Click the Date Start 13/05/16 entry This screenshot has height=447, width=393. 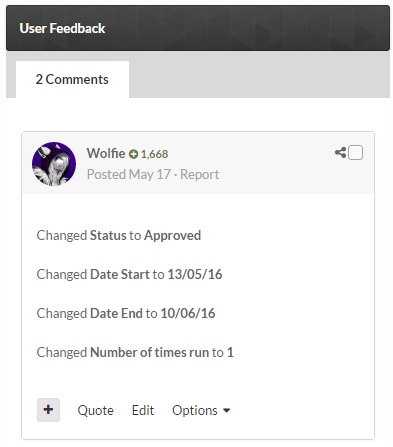tap(129, 274)
